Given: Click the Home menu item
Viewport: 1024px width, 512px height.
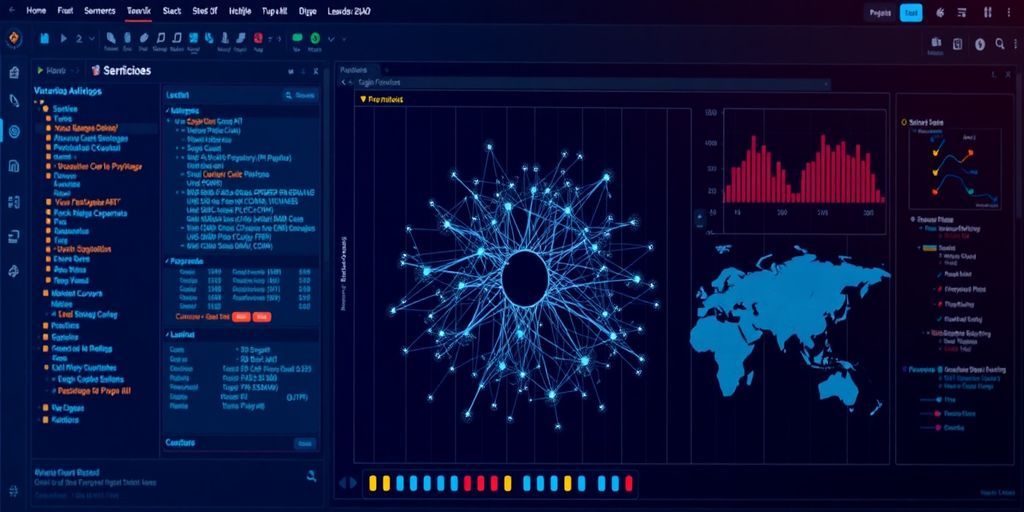Looking at the screenshot, I should click(36, 11).
